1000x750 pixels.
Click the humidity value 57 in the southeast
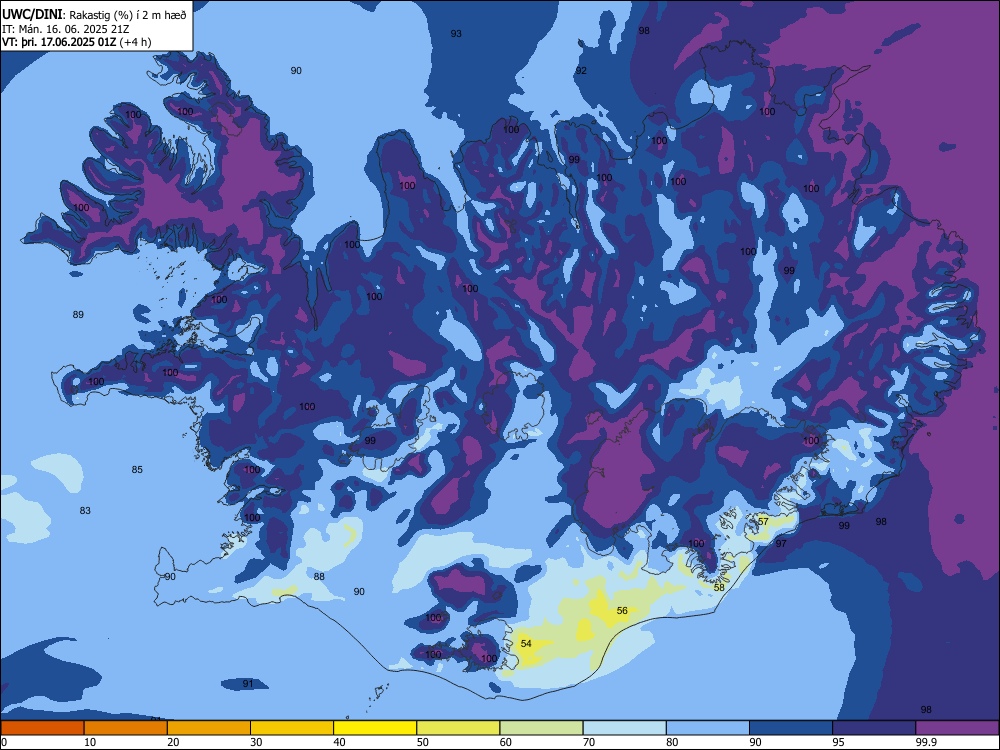pos(763,521)
